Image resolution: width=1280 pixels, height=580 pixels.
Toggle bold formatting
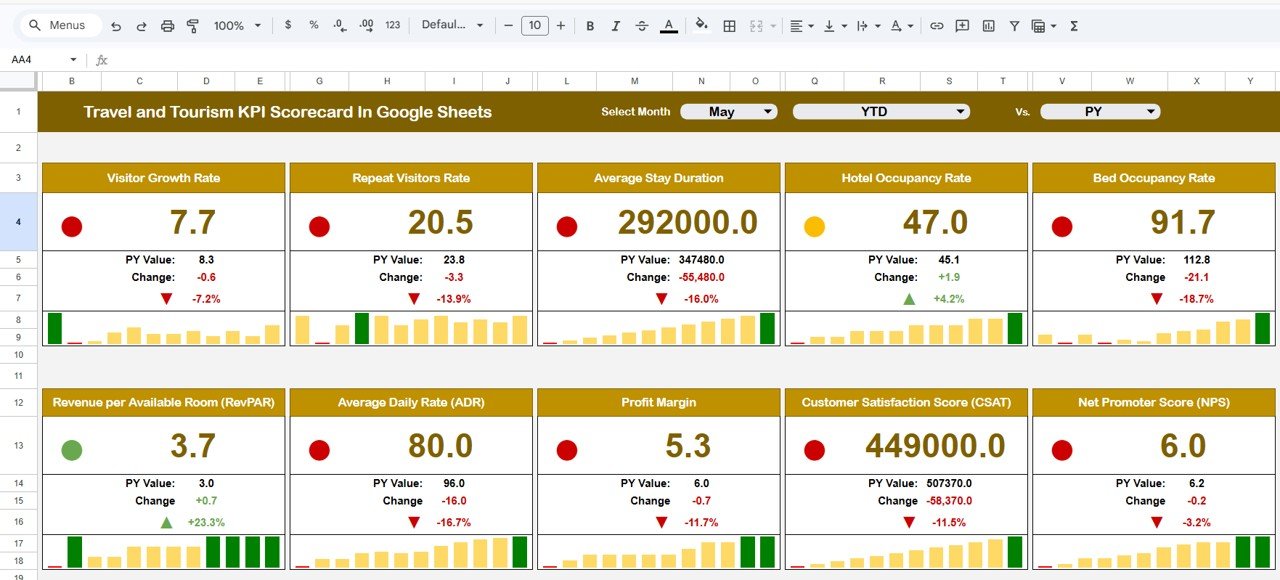click(590, 25)
